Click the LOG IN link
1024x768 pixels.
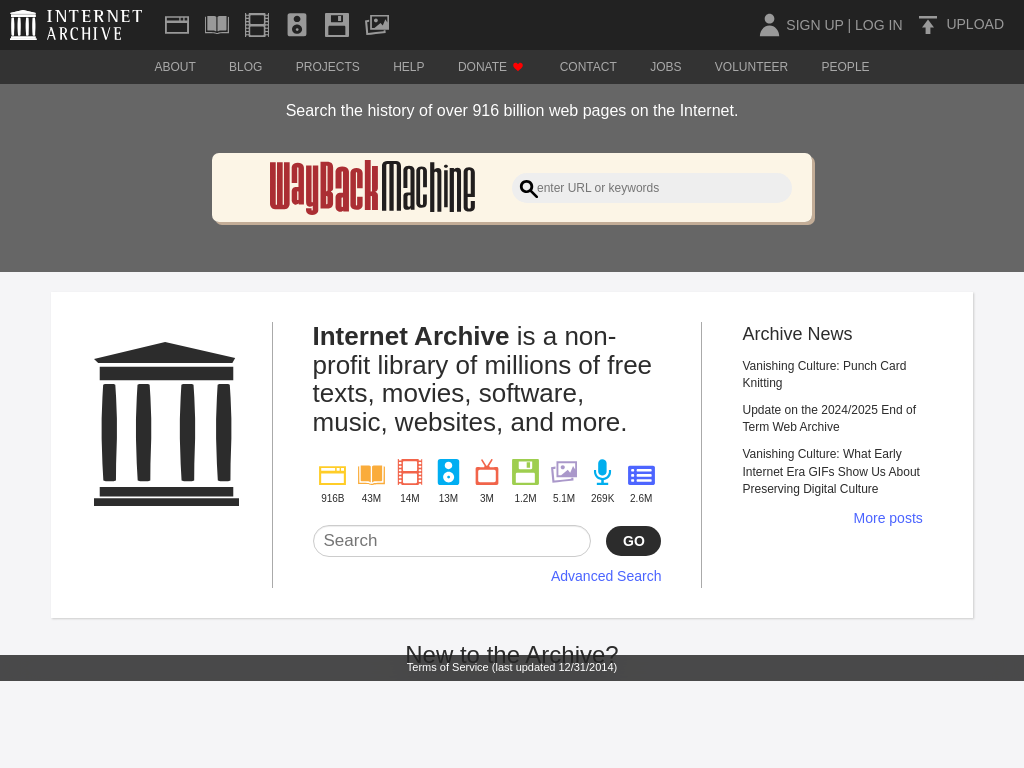point(878,25)
